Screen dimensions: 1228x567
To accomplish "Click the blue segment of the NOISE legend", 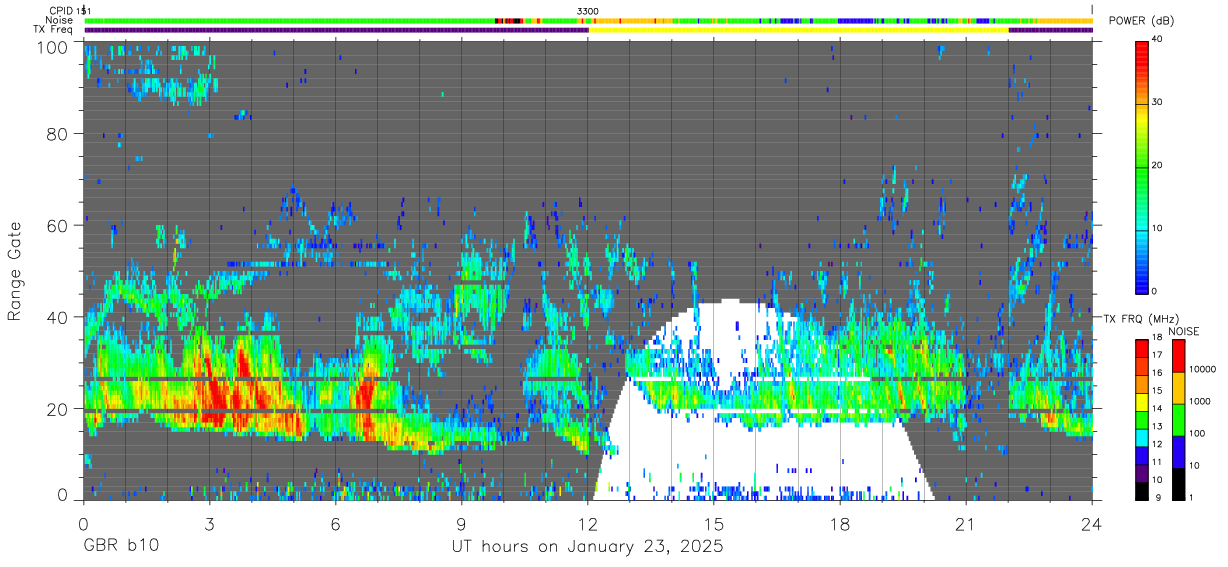I will click(x=1178, y=450).
